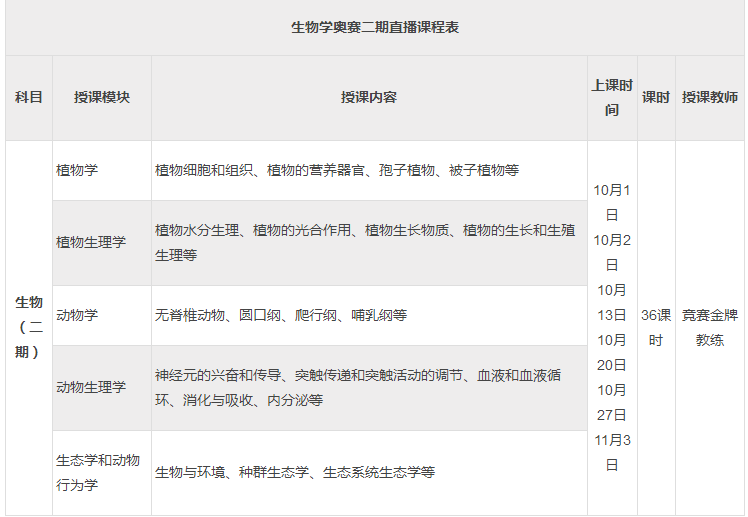Select the 植物细胞和组织 content cell
This screenshot has width=748, height=517.
pyautogui.click(x=337, y=170)
